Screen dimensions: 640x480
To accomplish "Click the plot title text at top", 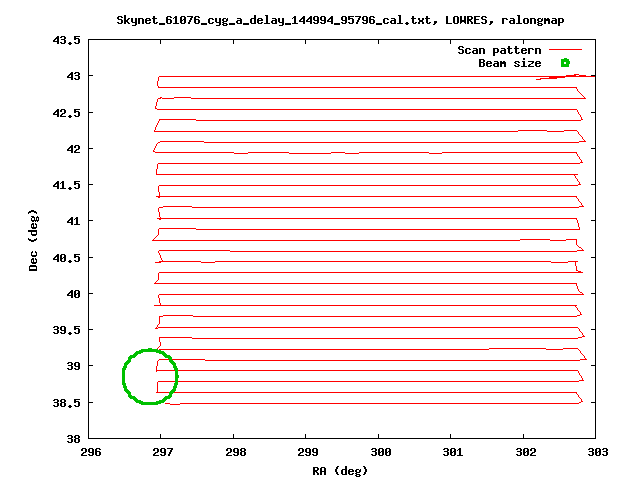I will click(x=335, y=19).
